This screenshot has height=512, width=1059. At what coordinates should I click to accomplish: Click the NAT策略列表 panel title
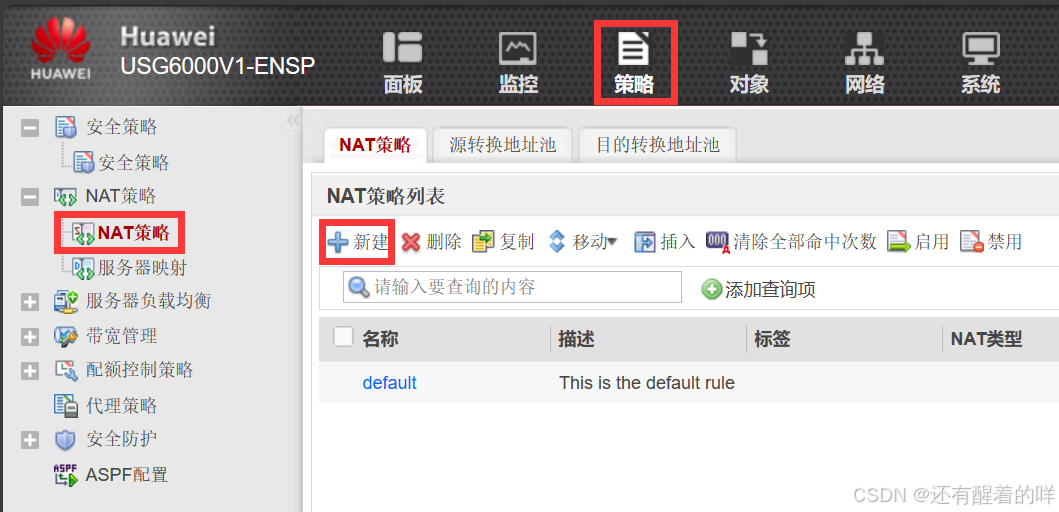(x=386, y=197)
